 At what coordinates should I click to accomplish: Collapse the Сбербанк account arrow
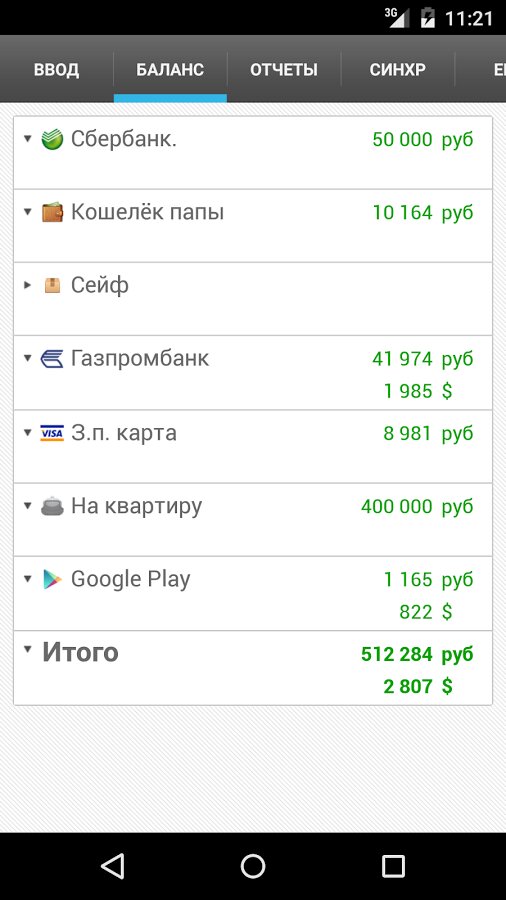(28, 138)
